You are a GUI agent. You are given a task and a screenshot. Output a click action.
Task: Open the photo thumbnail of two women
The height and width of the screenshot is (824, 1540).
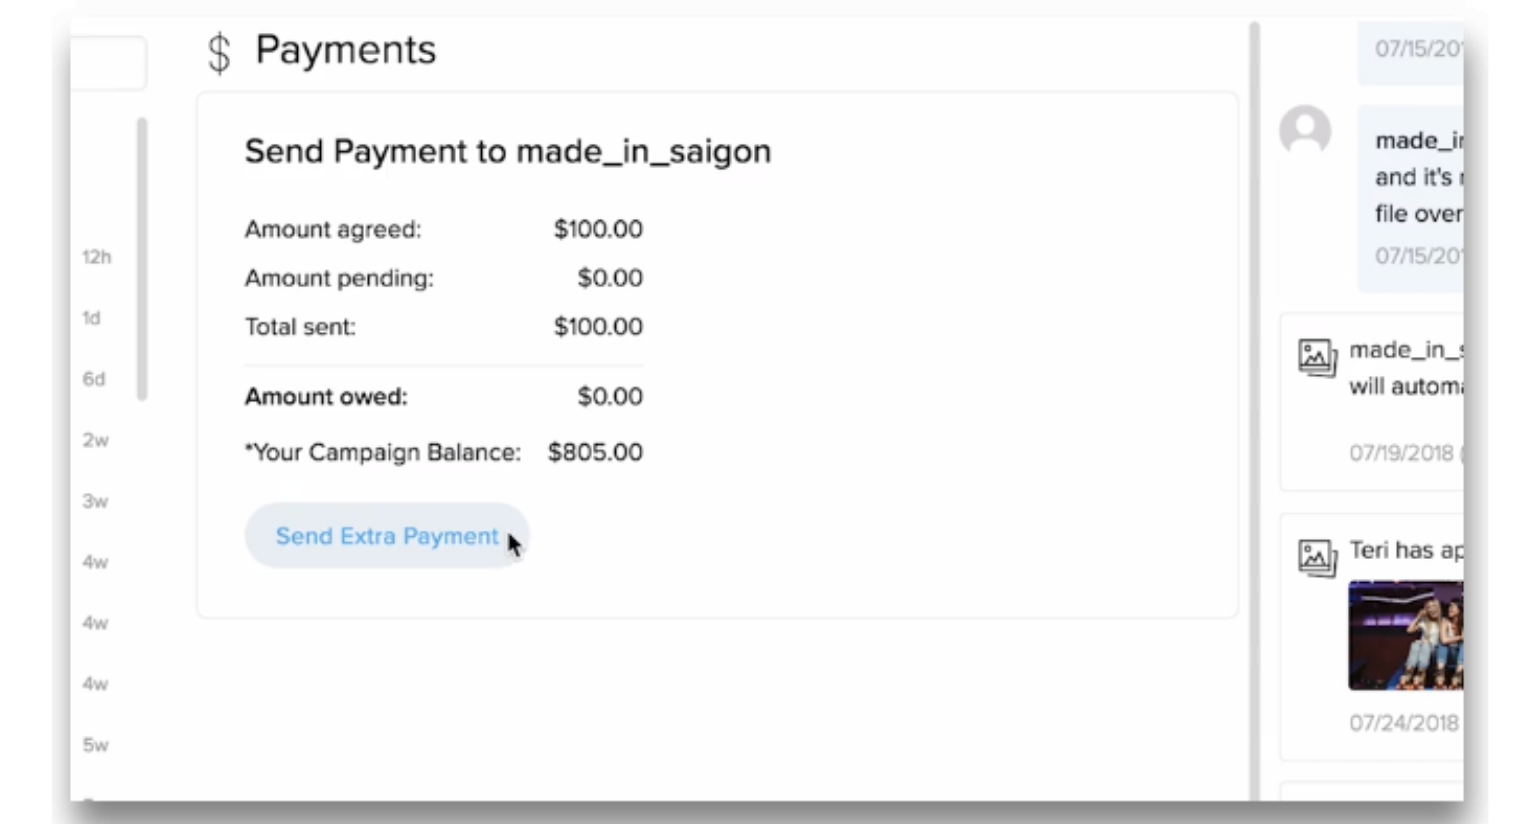(x=1405, y=635)
